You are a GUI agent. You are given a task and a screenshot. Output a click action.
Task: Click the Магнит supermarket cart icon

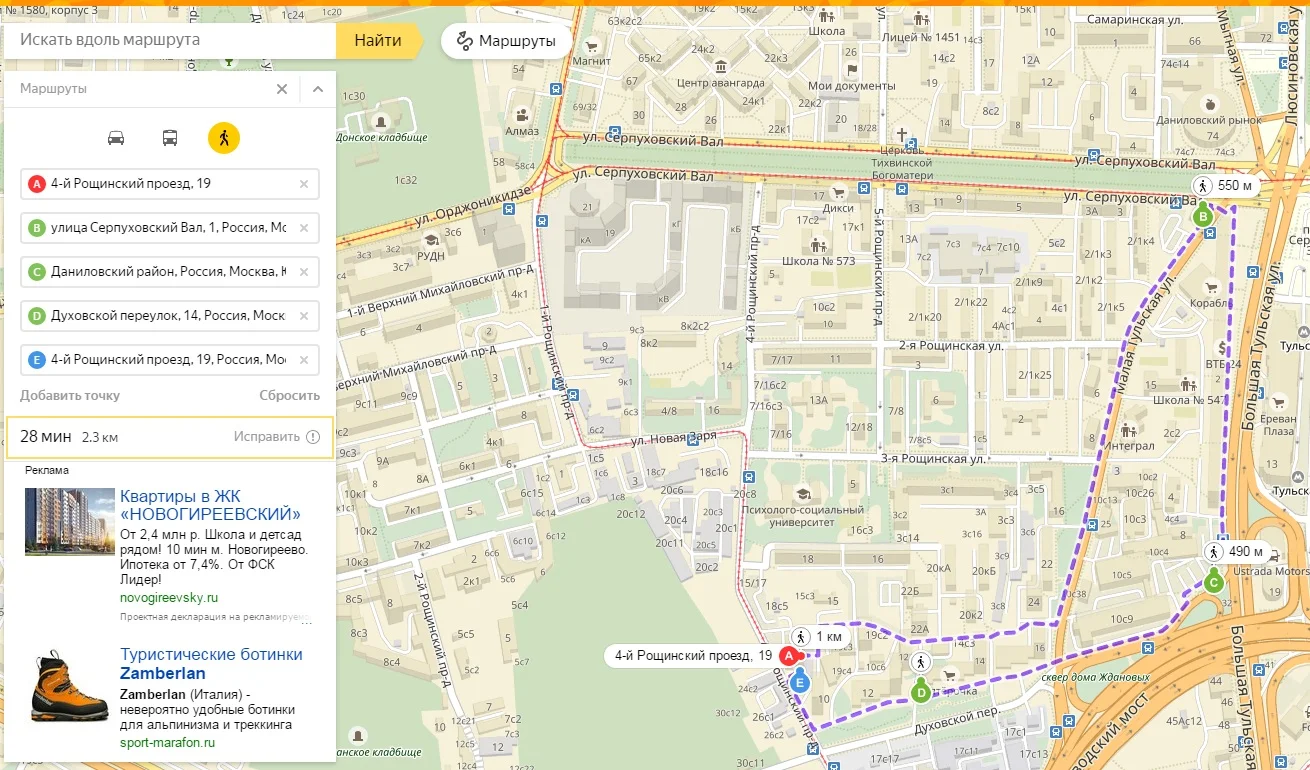pos(592,45)
